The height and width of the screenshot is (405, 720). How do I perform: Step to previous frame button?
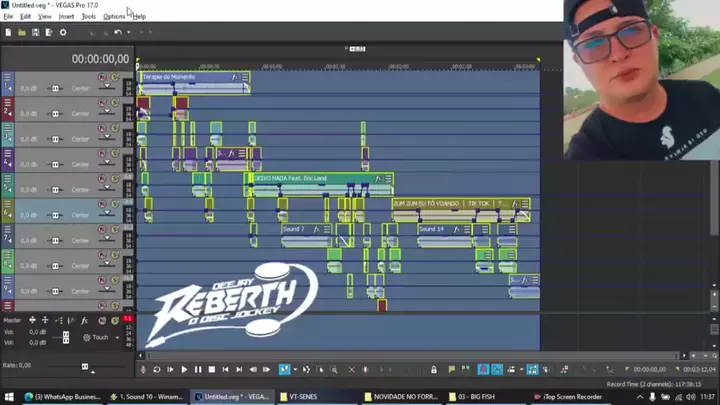tap(253, 369)
